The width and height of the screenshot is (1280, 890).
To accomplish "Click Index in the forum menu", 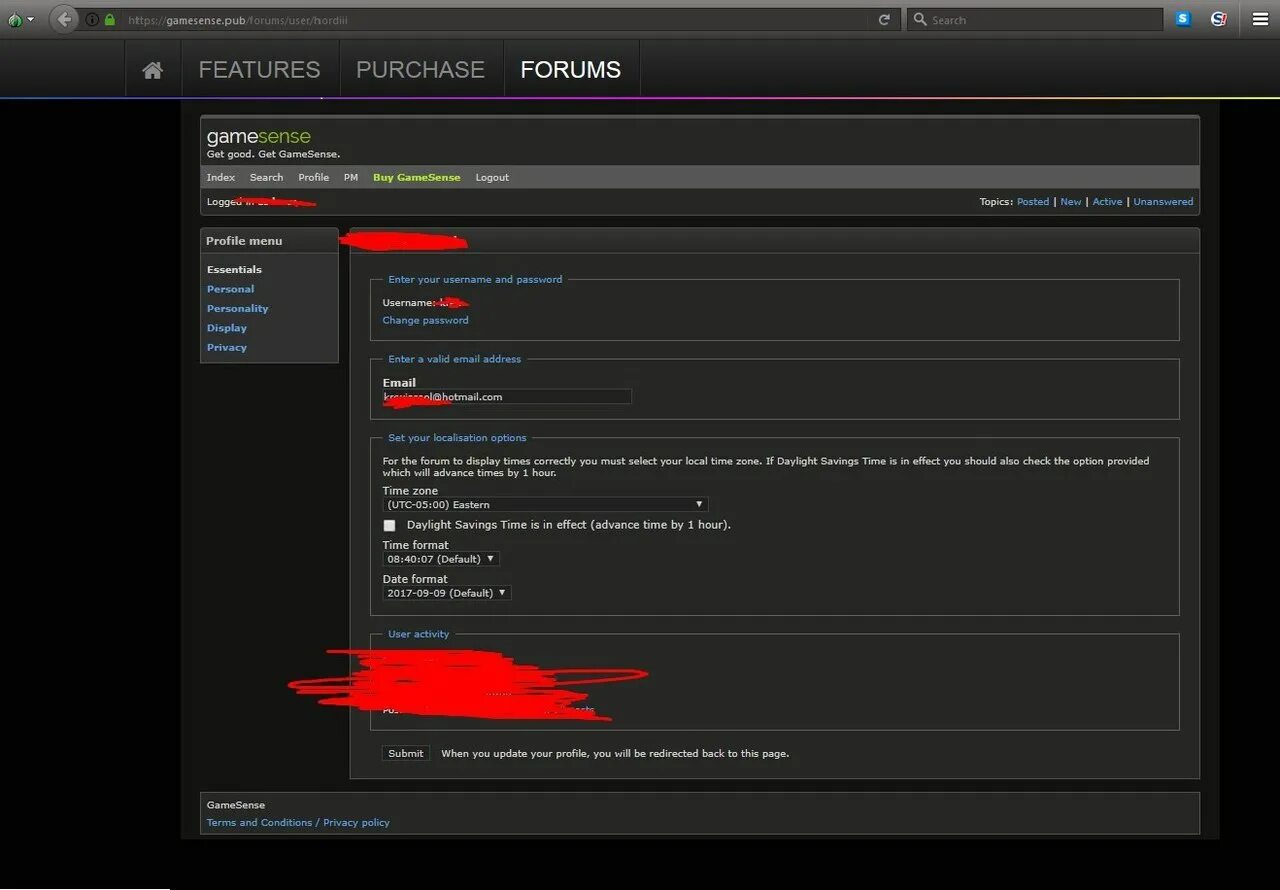I will tap(221, 177).
